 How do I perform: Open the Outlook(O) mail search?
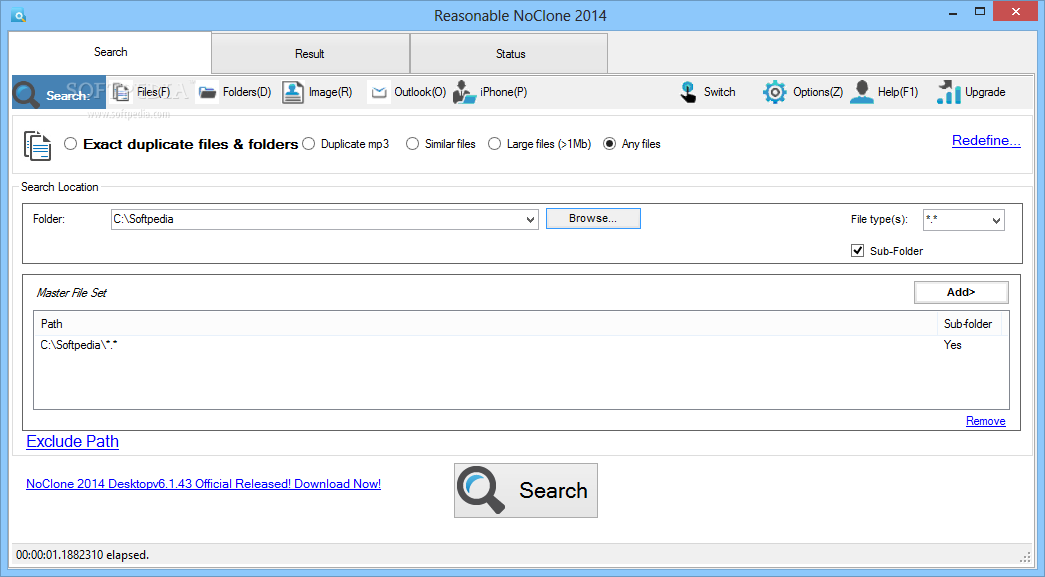[407, 92]
